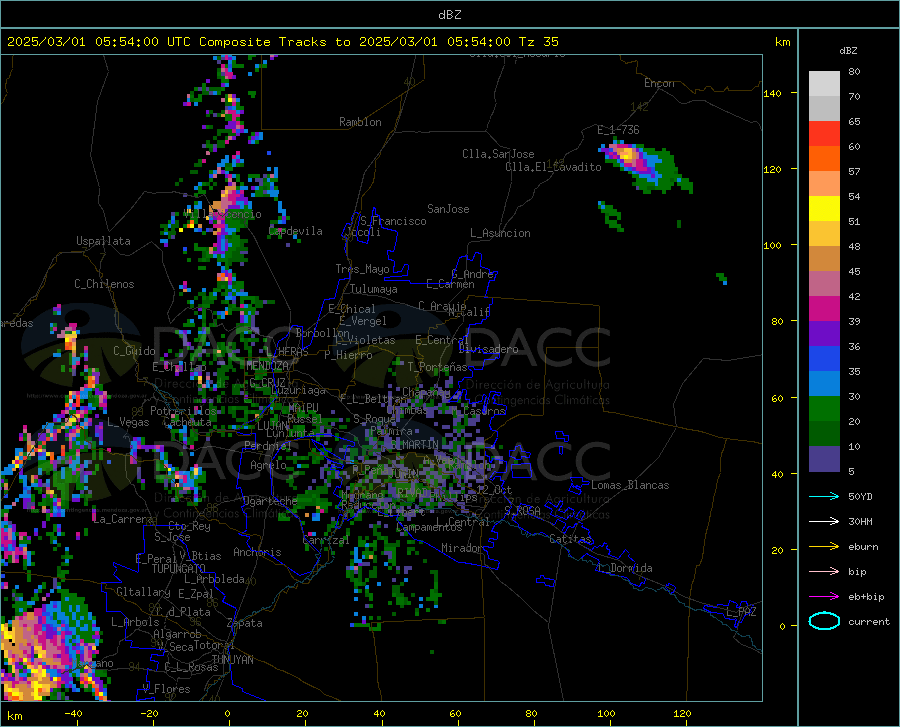
Task: Click the Zapata map label
Action: pyautogui.click(x=245, y=623)
